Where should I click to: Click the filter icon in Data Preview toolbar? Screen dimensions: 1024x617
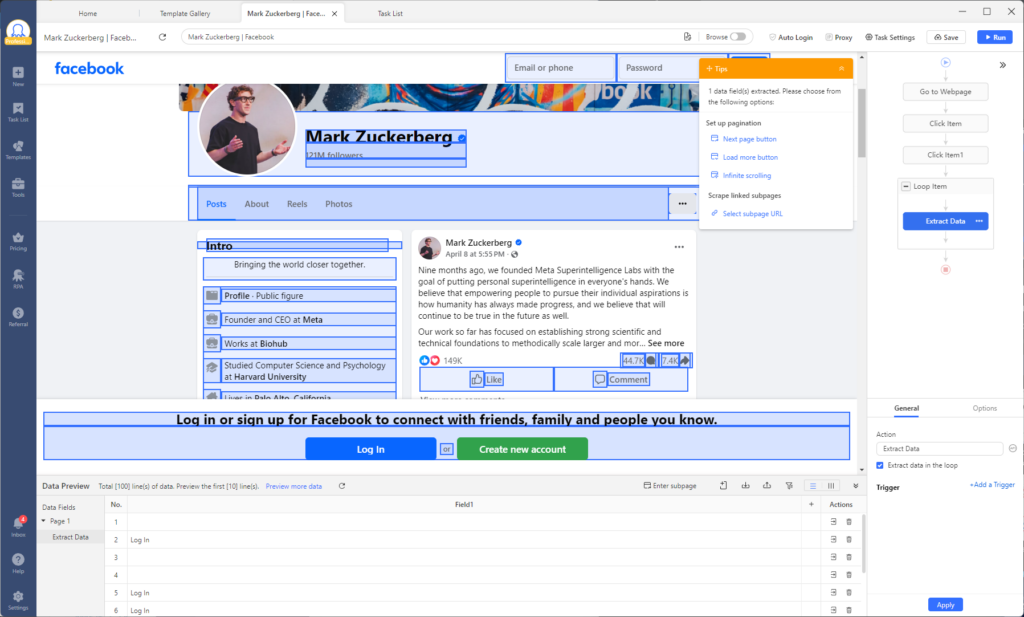click(x=789, y=486)
